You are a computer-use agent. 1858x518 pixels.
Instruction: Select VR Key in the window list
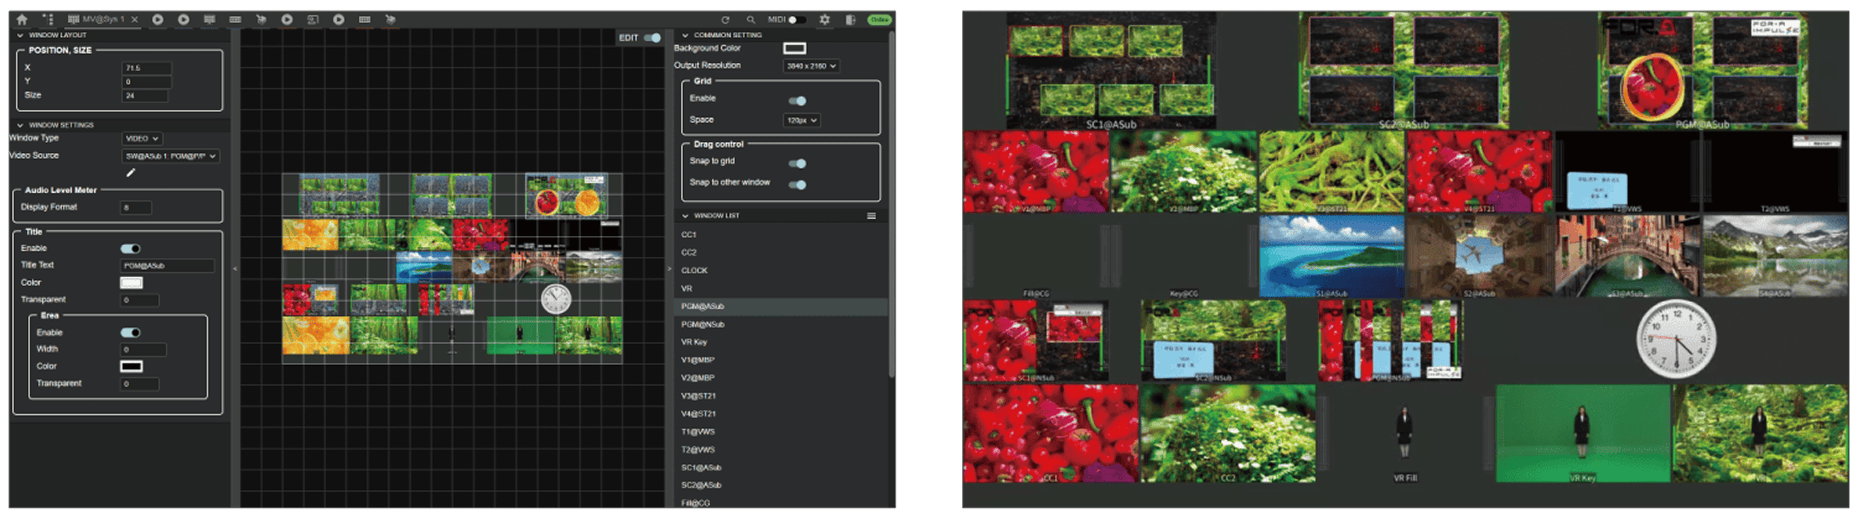click(x=780, y=342)
